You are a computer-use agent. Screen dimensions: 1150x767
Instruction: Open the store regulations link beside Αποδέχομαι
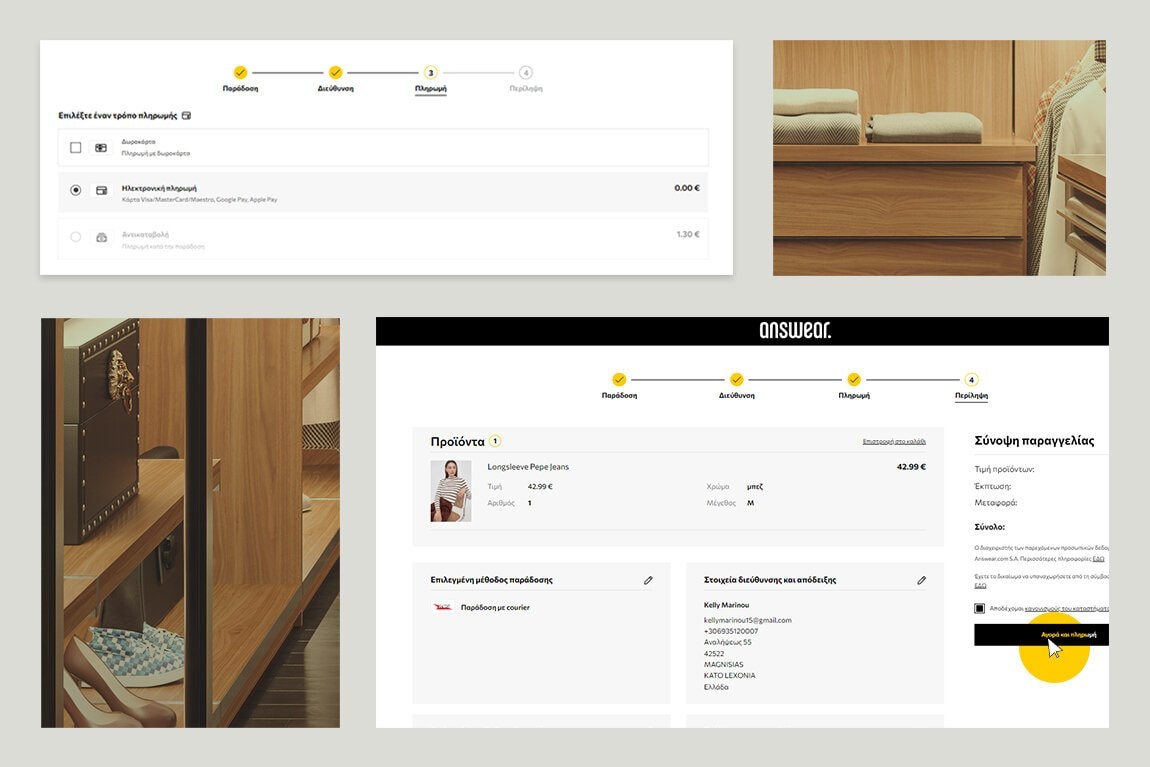[x=1066, y=608]
